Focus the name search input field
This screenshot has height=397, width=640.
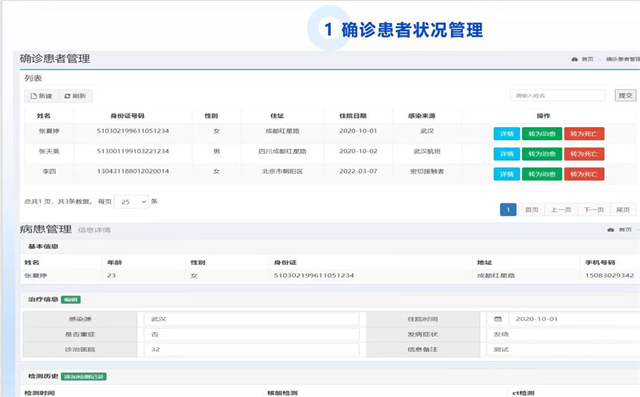557,95
